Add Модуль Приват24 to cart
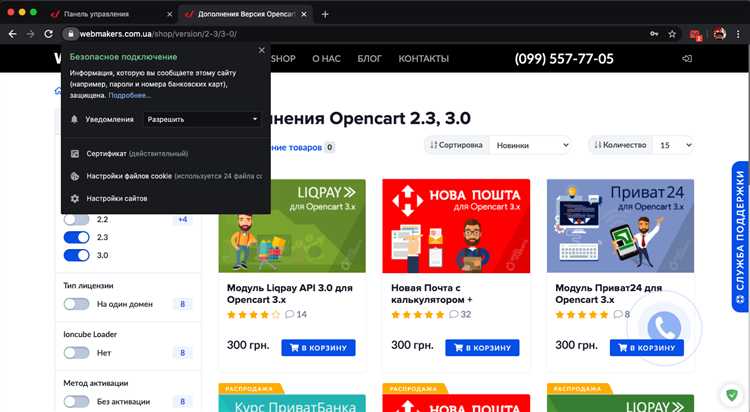This screenshot has height=412, width=750. pos(647,348)
